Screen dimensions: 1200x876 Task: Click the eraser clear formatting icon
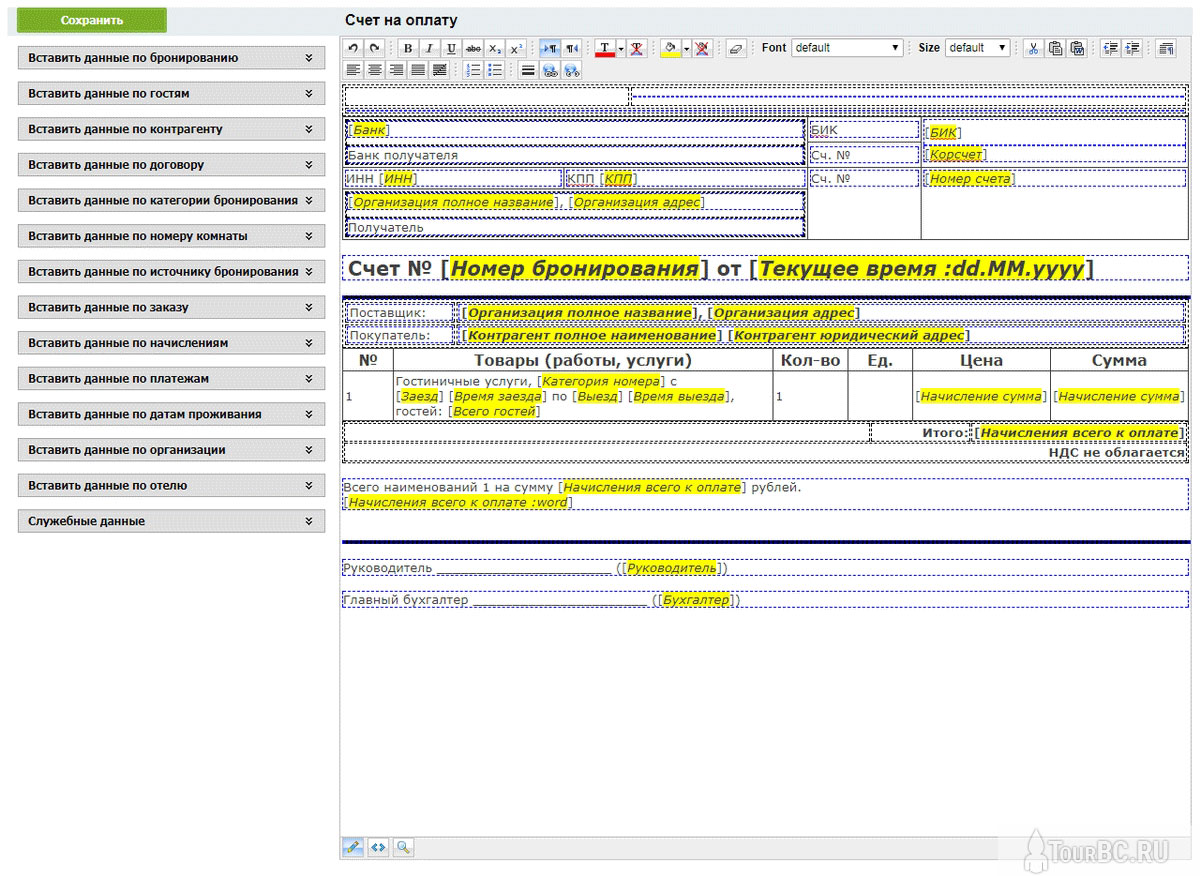click(x=736, y=48)
